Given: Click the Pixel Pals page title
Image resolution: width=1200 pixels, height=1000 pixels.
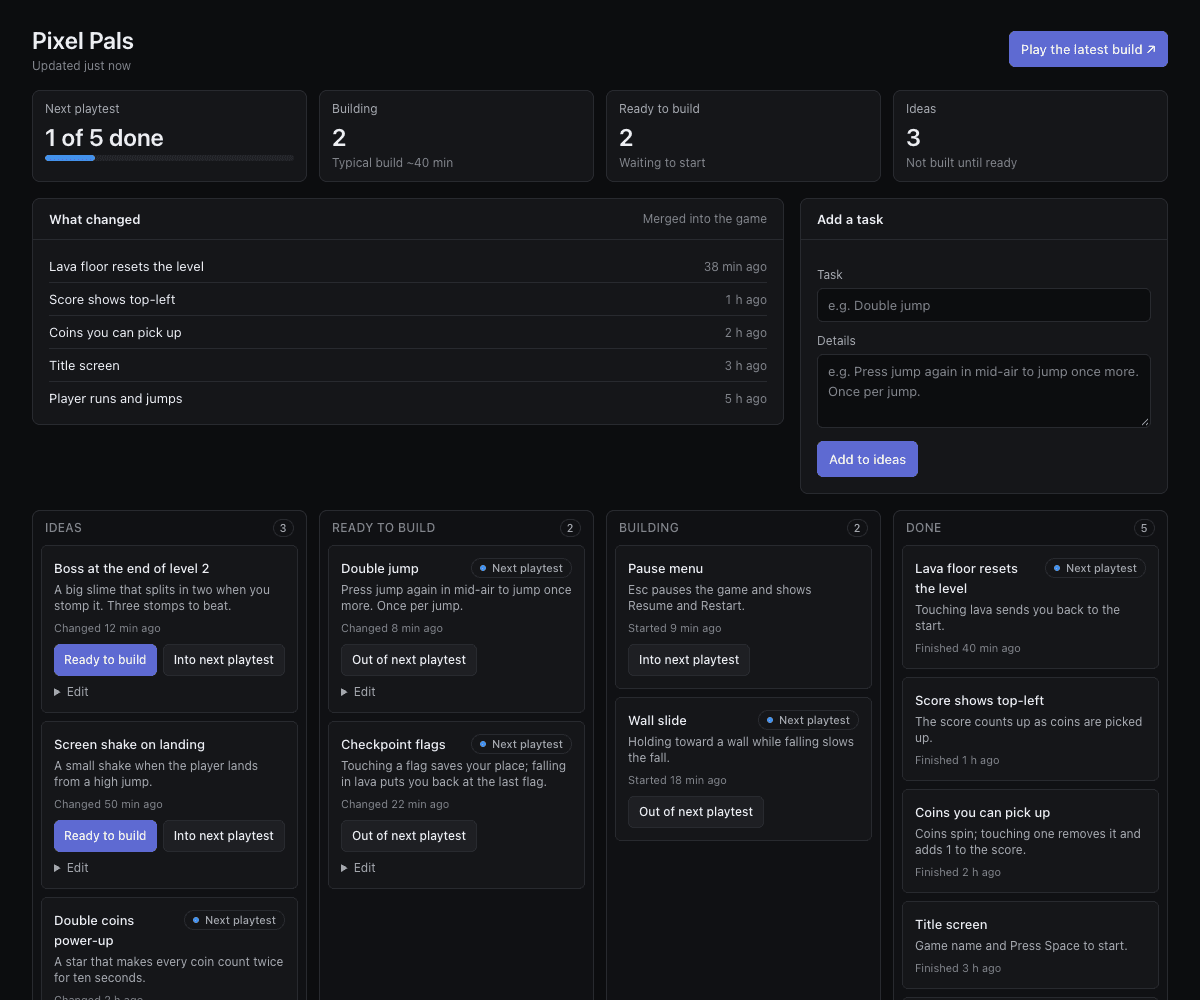Looking at the screenshot, I should click(x=83, y=41).
